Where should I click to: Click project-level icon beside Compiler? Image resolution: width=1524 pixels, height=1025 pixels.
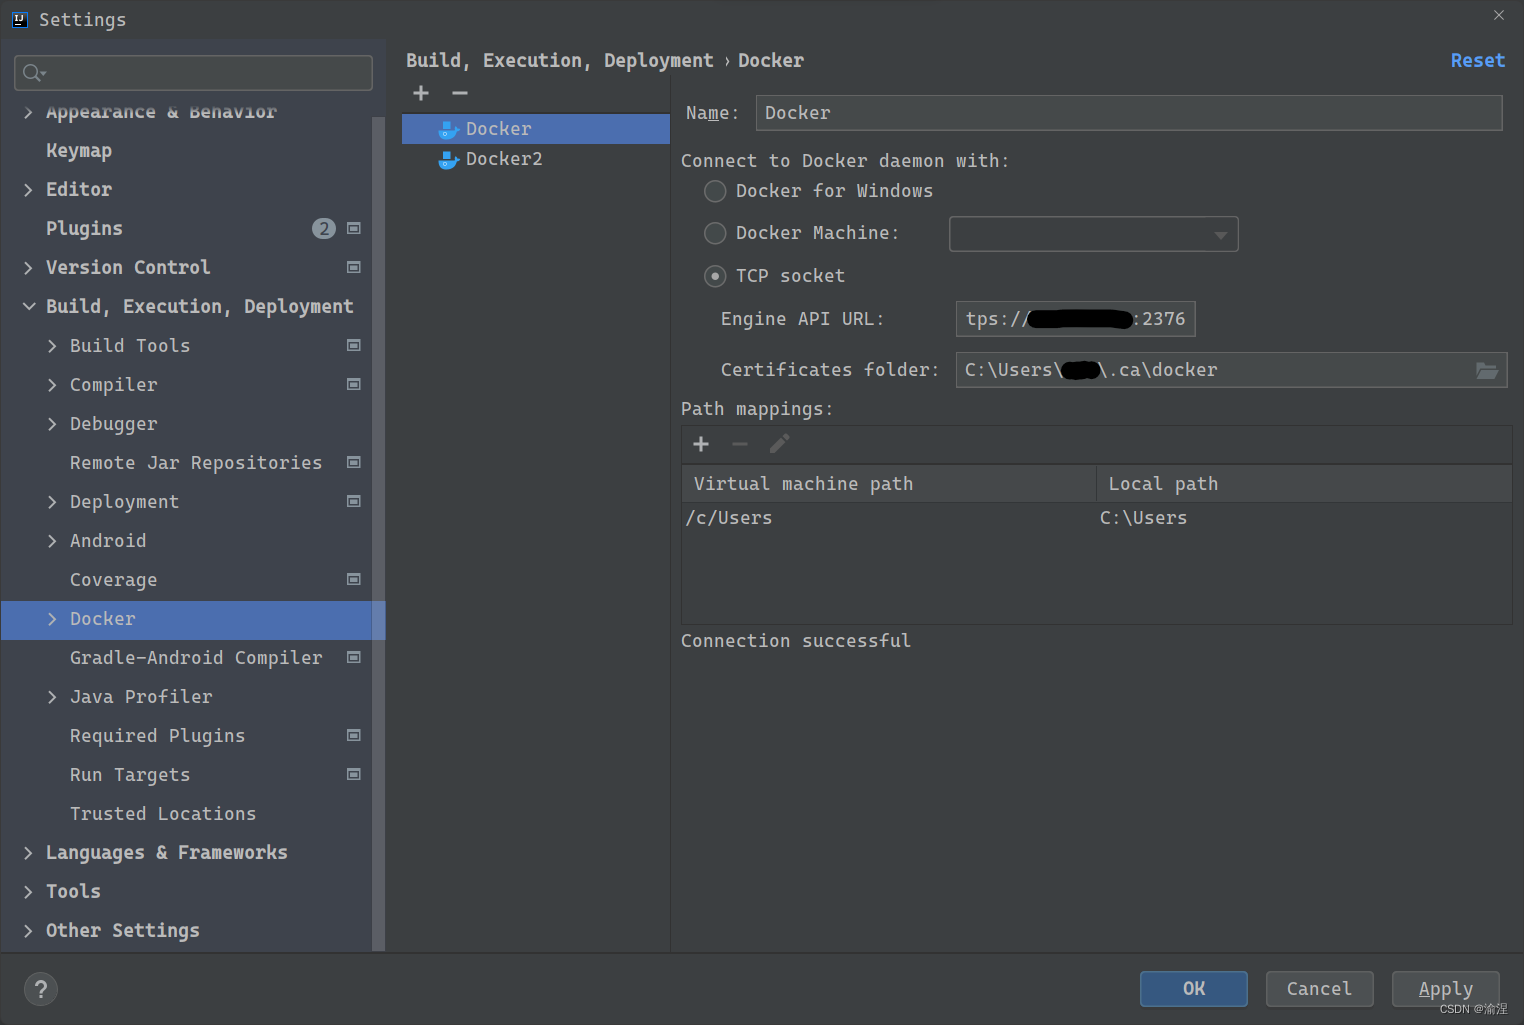tap(353, 385)
